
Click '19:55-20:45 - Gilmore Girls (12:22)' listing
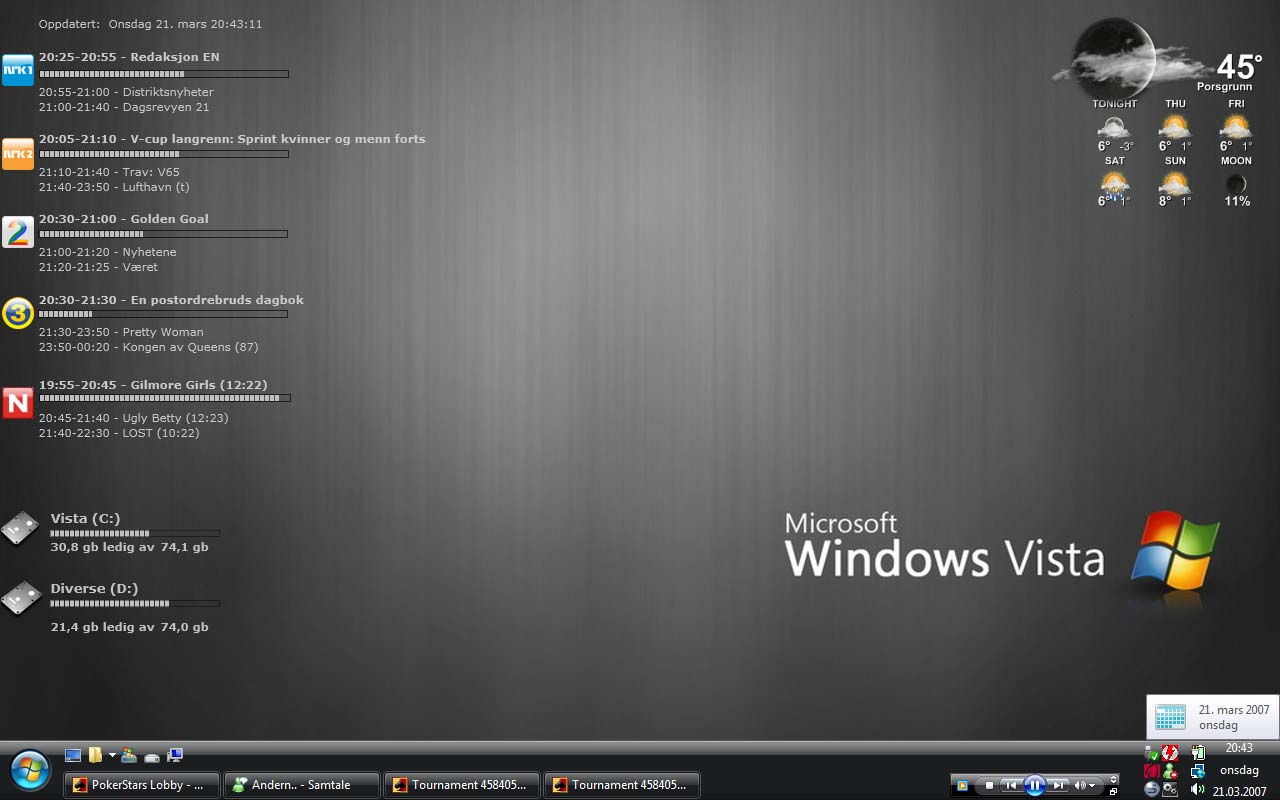coord(153,385)
